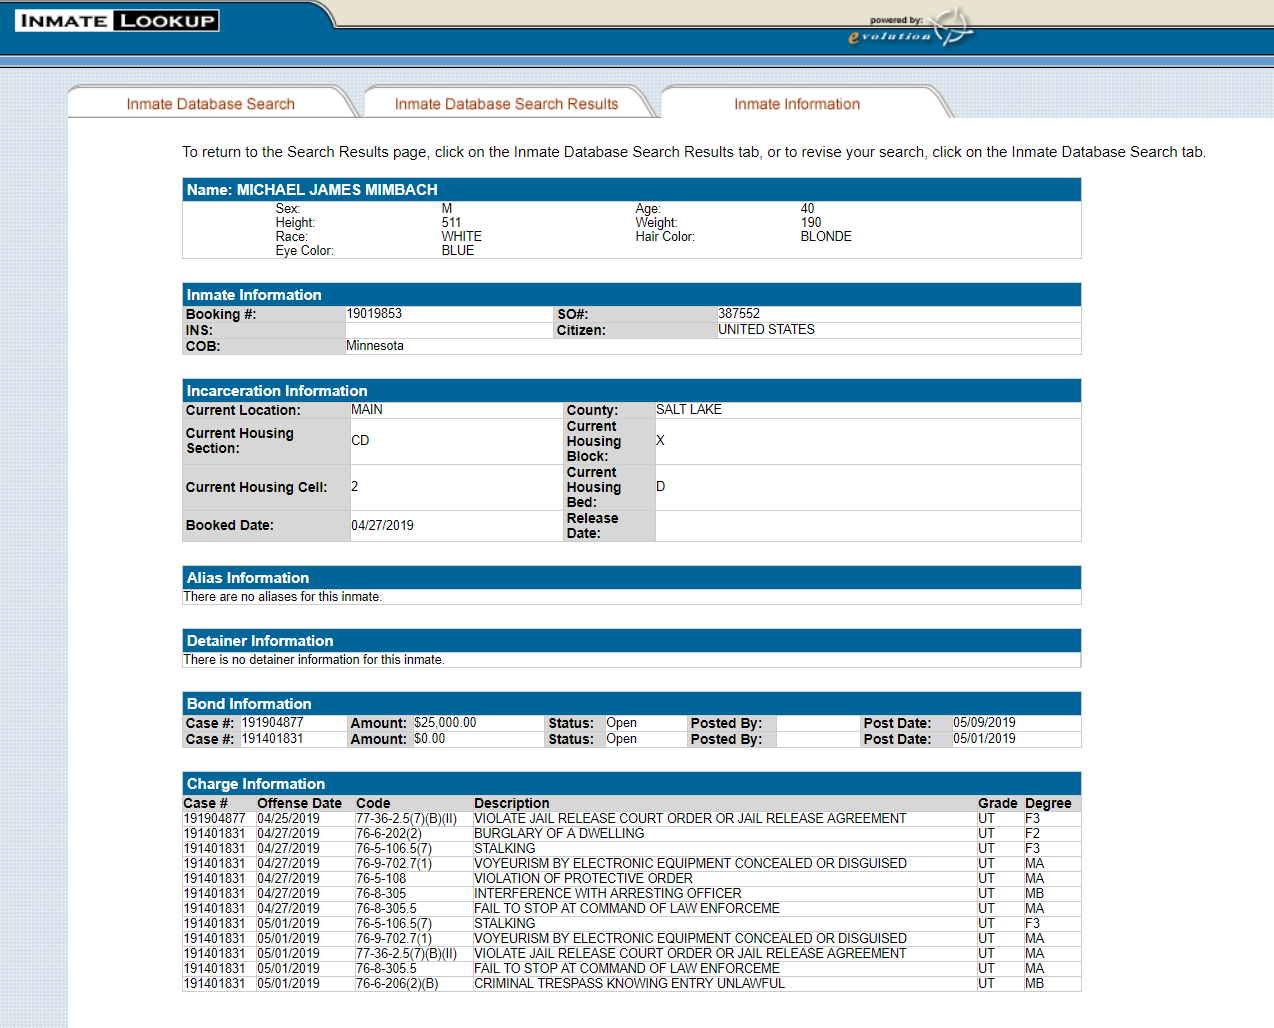The height and width of the screenshot is (1028, 1274).
Task: Click the Burglary of a Dwelling charge
Action: pyautogui.click(x=559, y=834)
